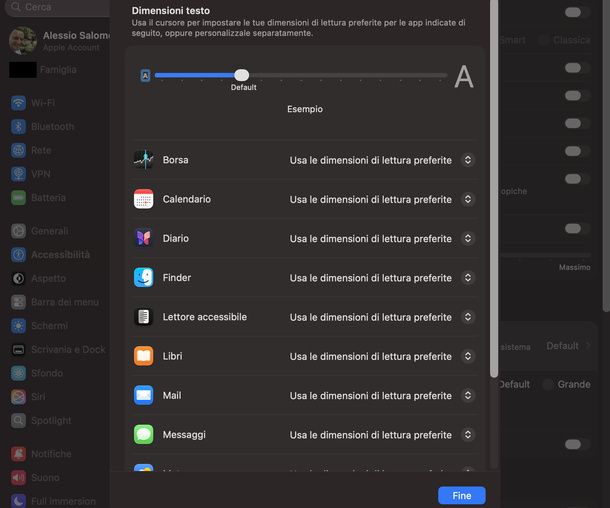
Task: Toggle the topmost switch in background window
Action: click(x=577, y=12)
